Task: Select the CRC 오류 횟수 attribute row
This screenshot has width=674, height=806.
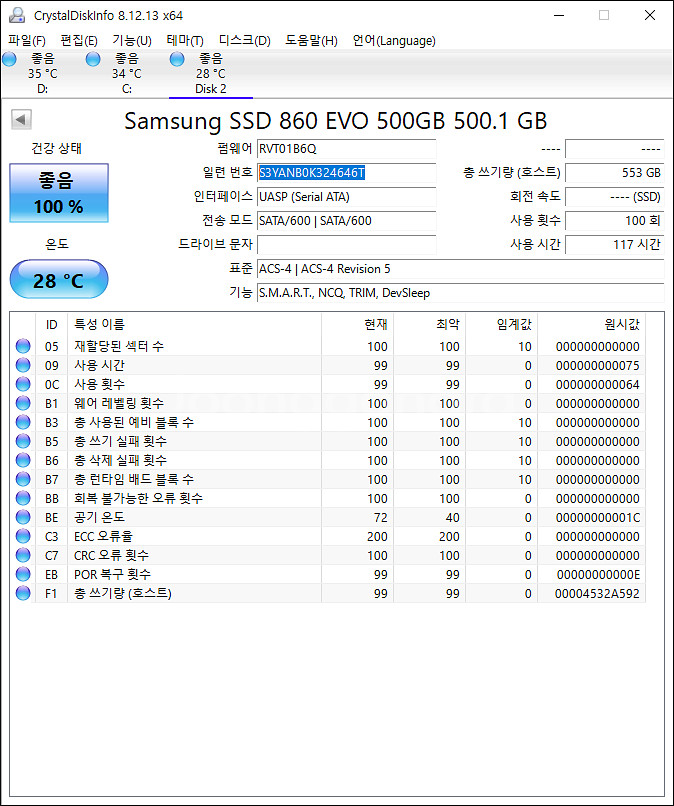Action: click(328, 555)
